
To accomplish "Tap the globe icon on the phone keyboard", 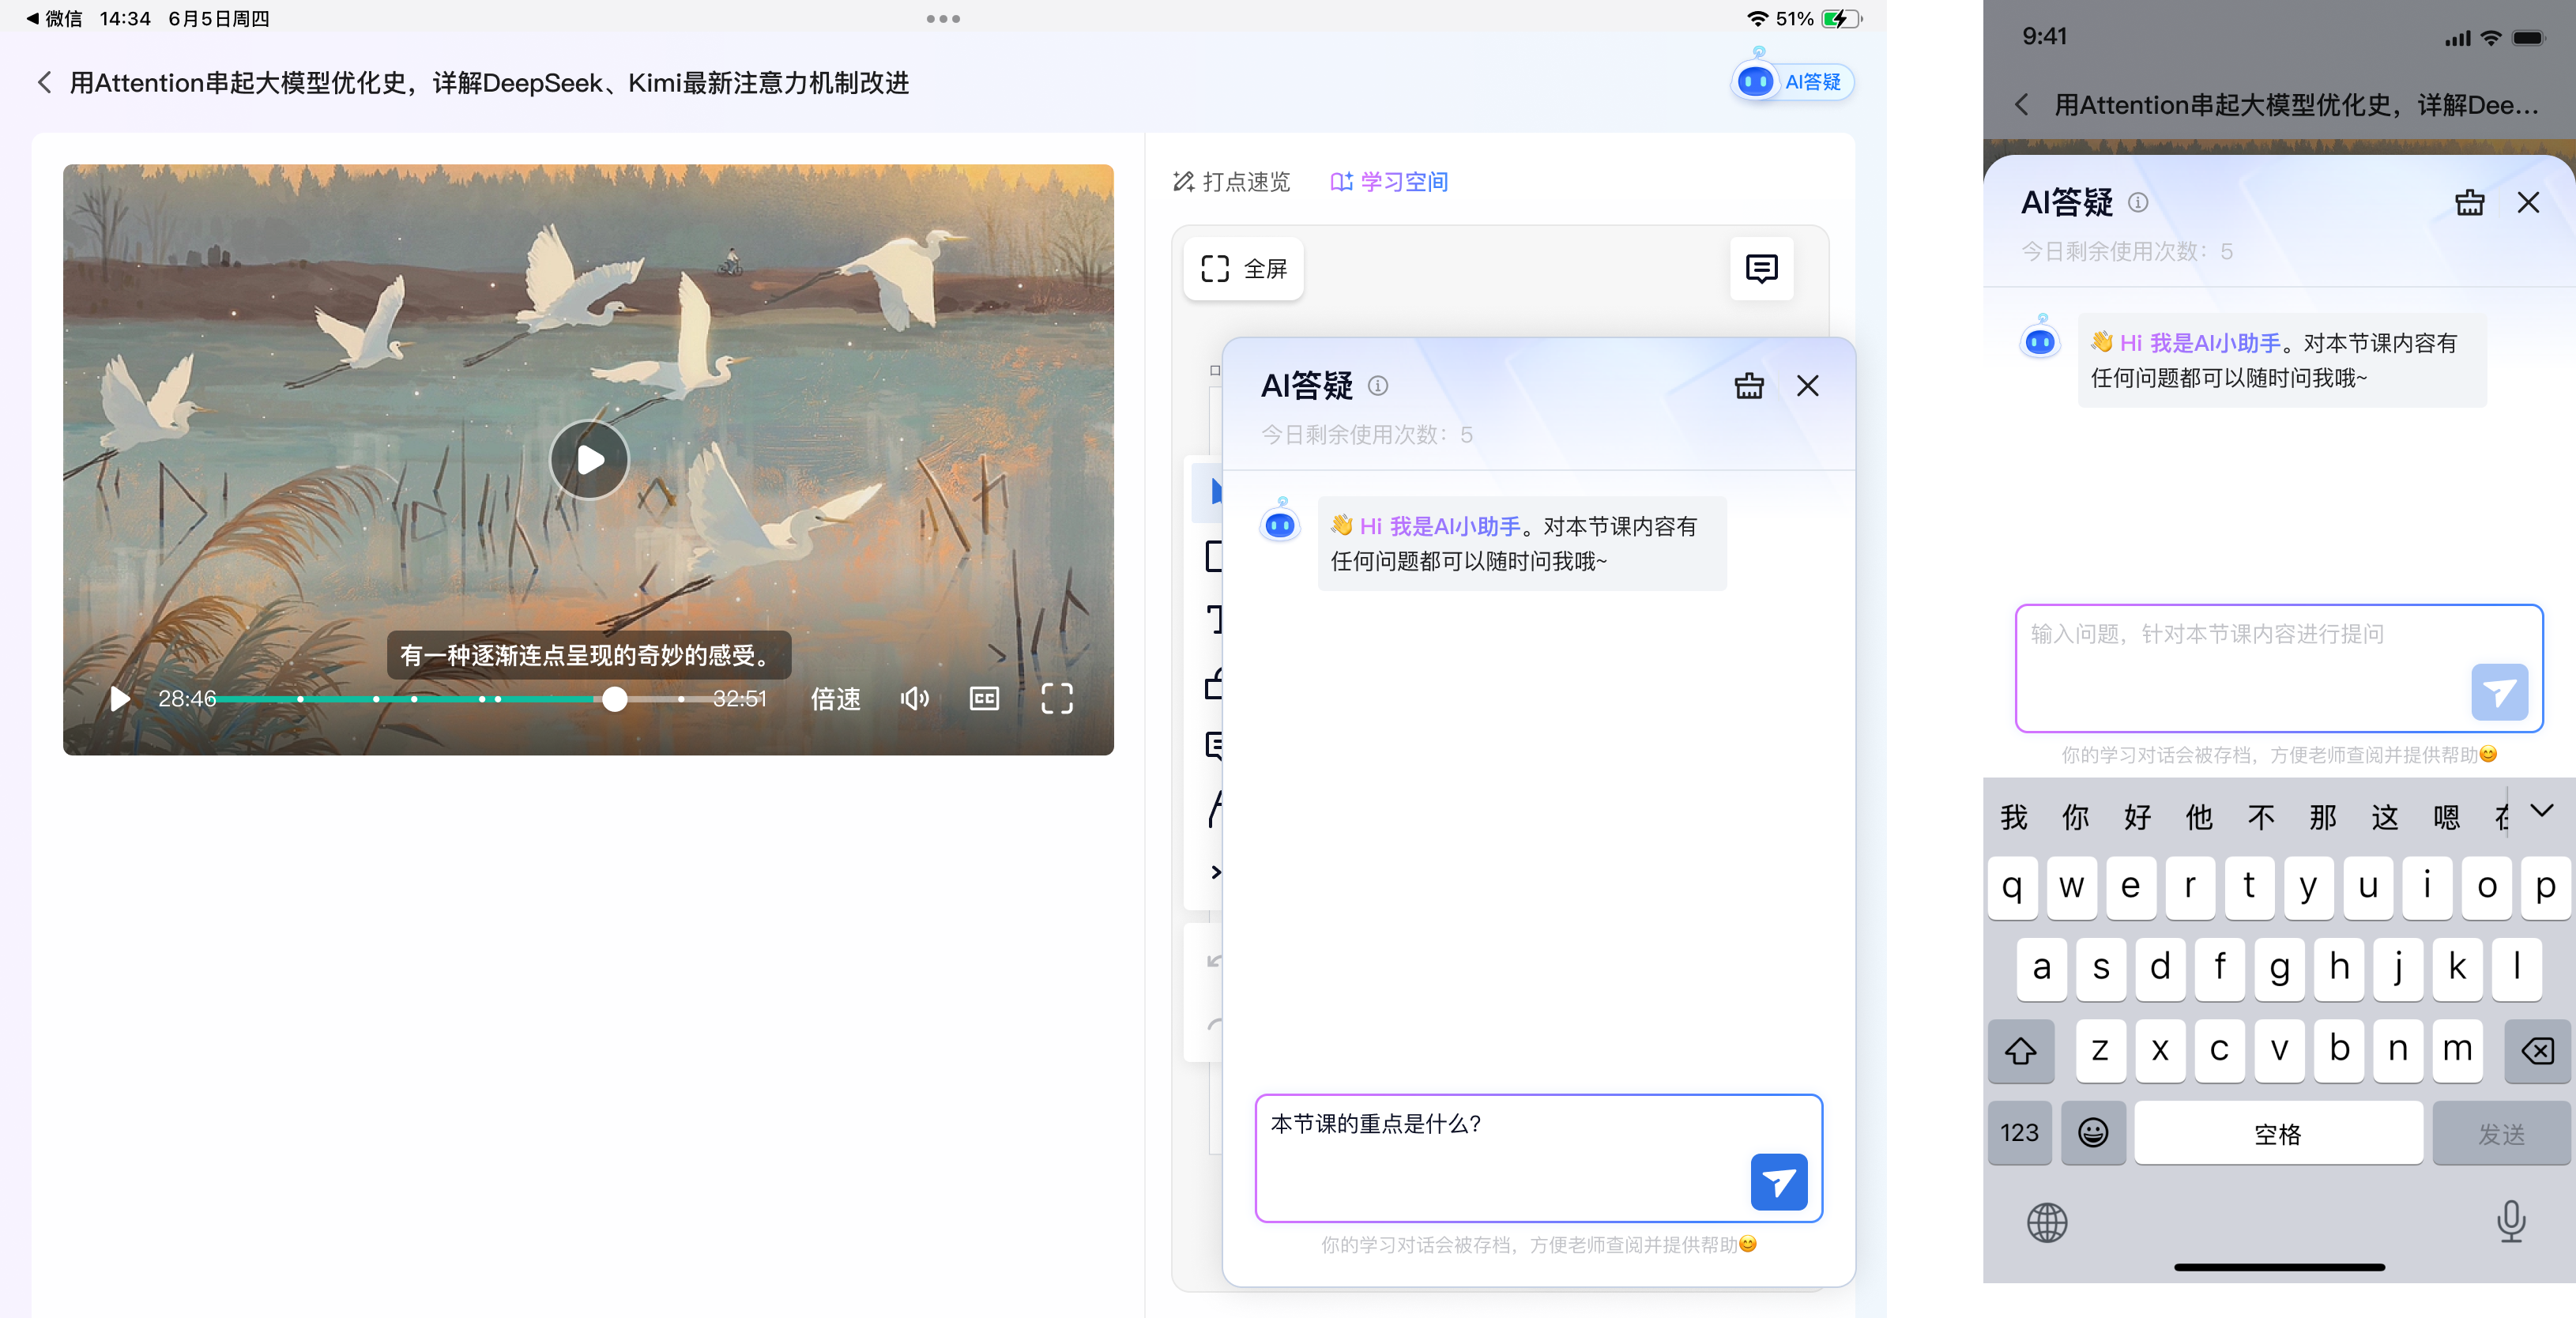I will (x=2046, y=1222).
